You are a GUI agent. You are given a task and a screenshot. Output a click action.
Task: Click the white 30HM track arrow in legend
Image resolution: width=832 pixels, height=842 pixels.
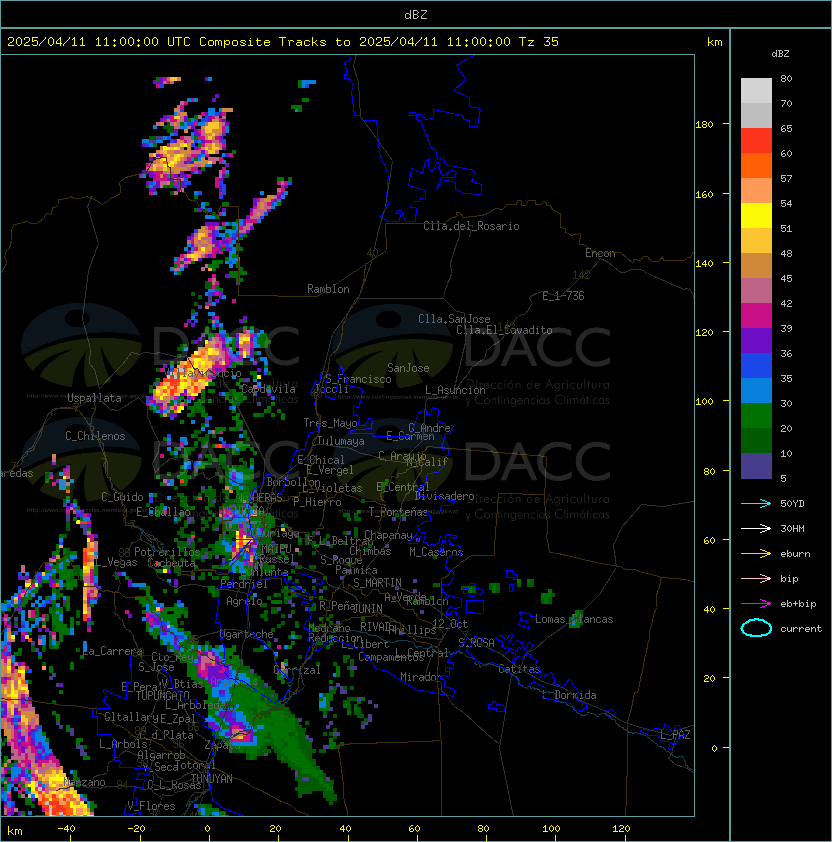(x=756, y=528)
